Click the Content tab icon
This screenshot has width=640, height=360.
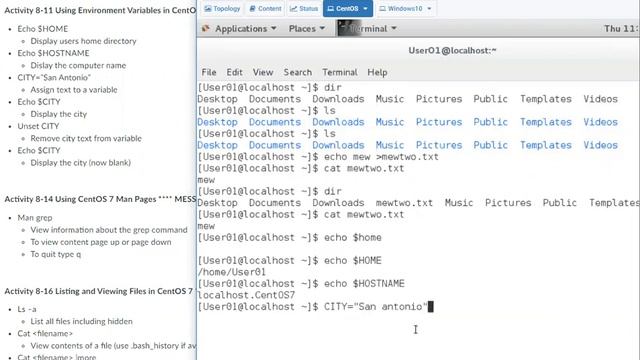tap(252, 9)
